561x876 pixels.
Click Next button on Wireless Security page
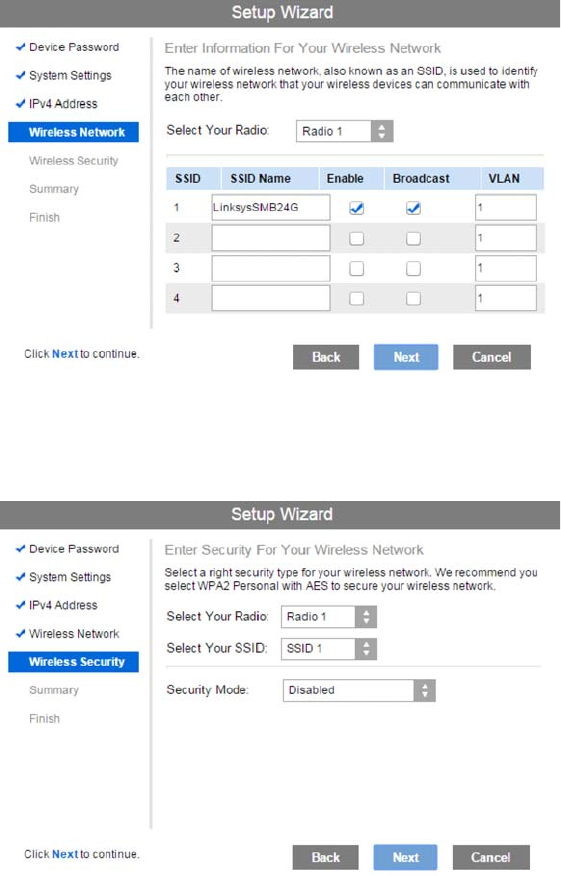point(406,858)
